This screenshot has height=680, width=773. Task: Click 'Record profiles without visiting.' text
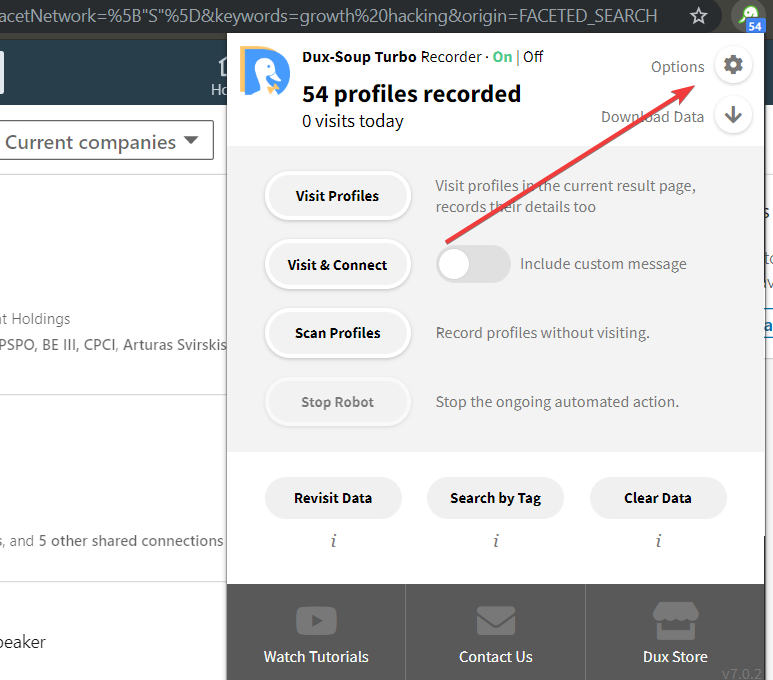tap(543, 333)
